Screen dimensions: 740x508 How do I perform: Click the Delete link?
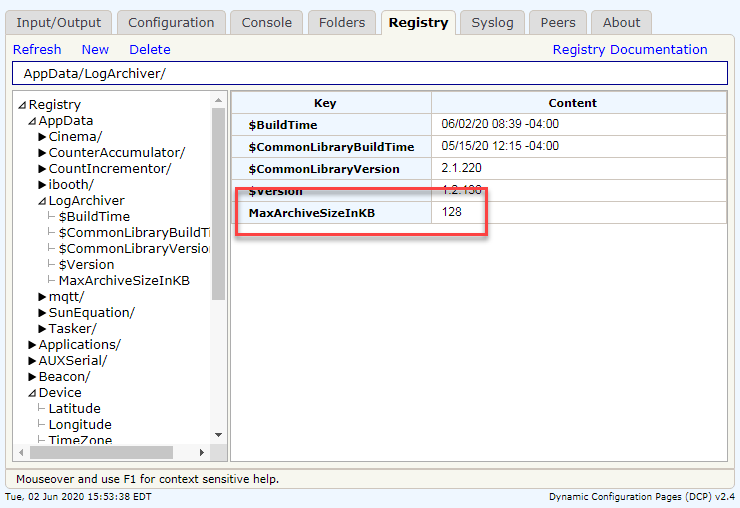[150, 50]
